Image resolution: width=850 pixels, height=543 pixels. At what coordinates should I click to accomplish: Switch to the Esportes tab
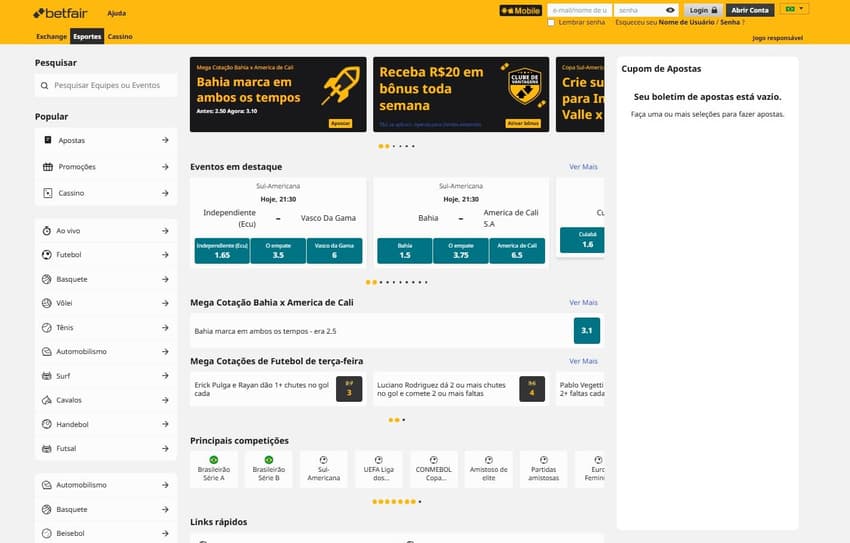point(87,37)
